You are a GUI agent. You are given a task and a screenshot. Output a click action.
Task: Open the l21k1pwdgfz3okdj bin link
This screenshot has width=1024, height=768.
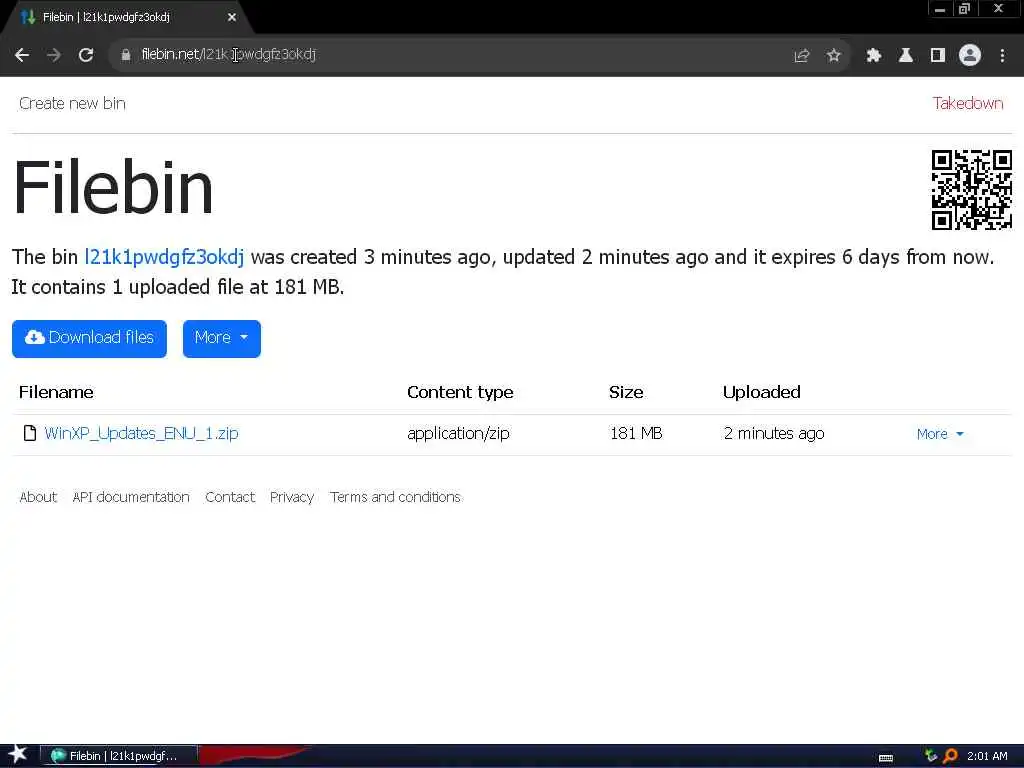[x=164, y=257]
